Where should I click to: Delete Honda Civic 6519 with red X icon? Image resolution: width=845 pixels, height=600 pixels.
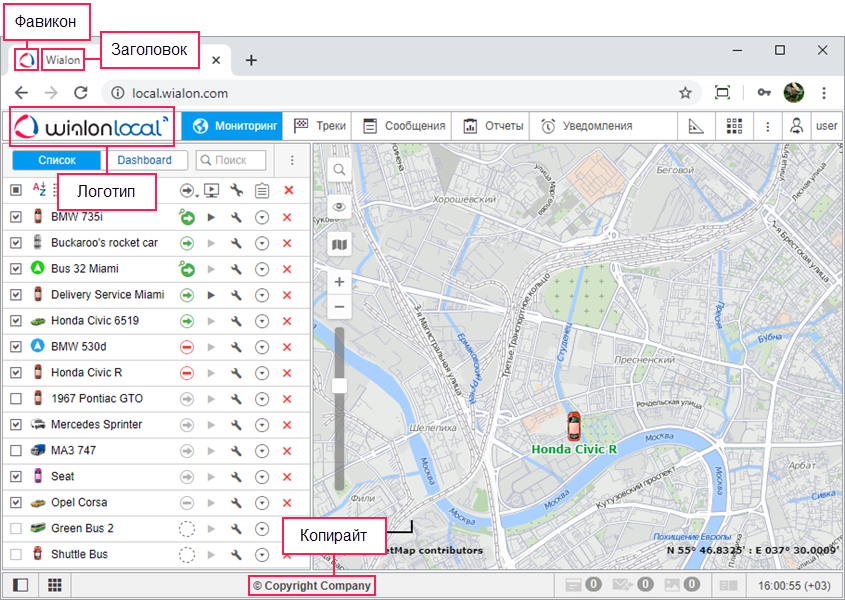click(288, 321)
